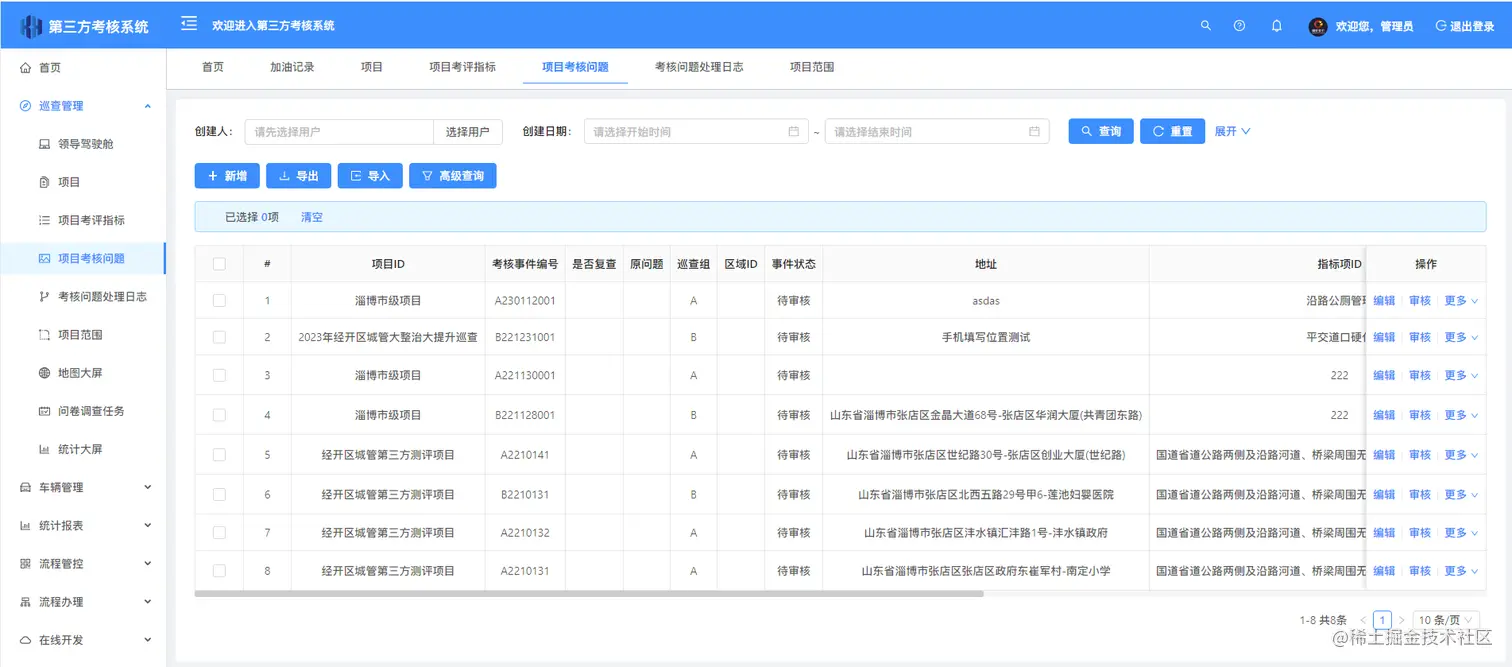Switch to the 首页 tab
This screenshot has width=1512, height=667.
pyautogui.click(x=213, y=67)
